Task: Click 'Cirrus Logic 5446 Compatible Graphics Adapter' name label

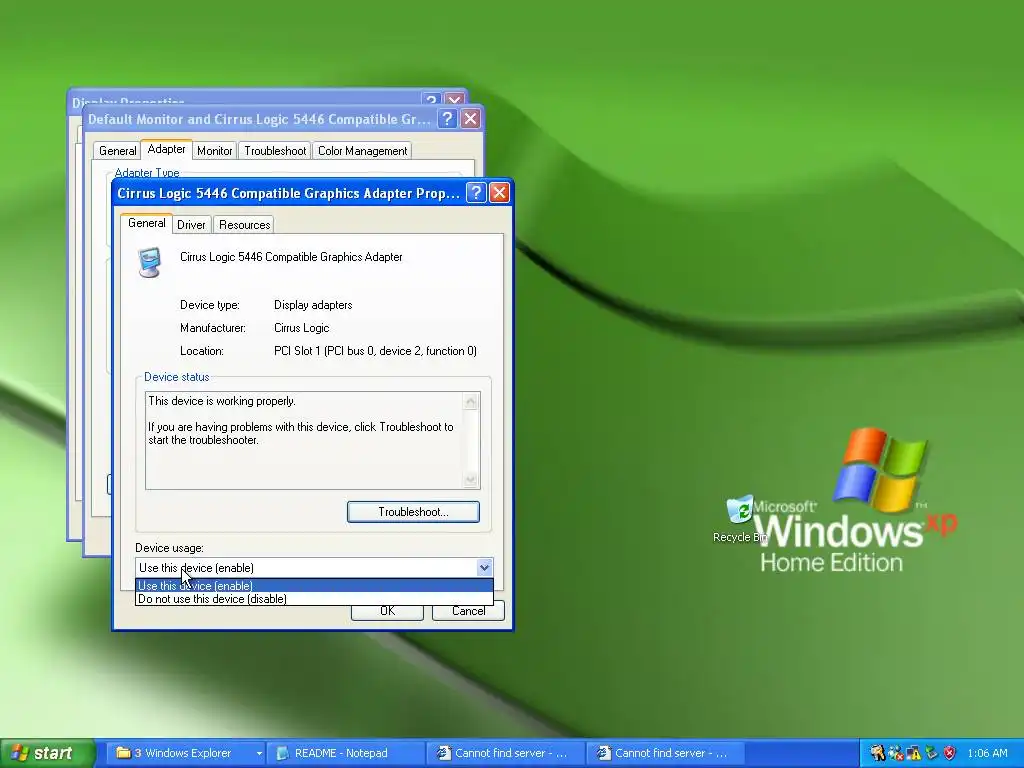Action: pos(291,257)
